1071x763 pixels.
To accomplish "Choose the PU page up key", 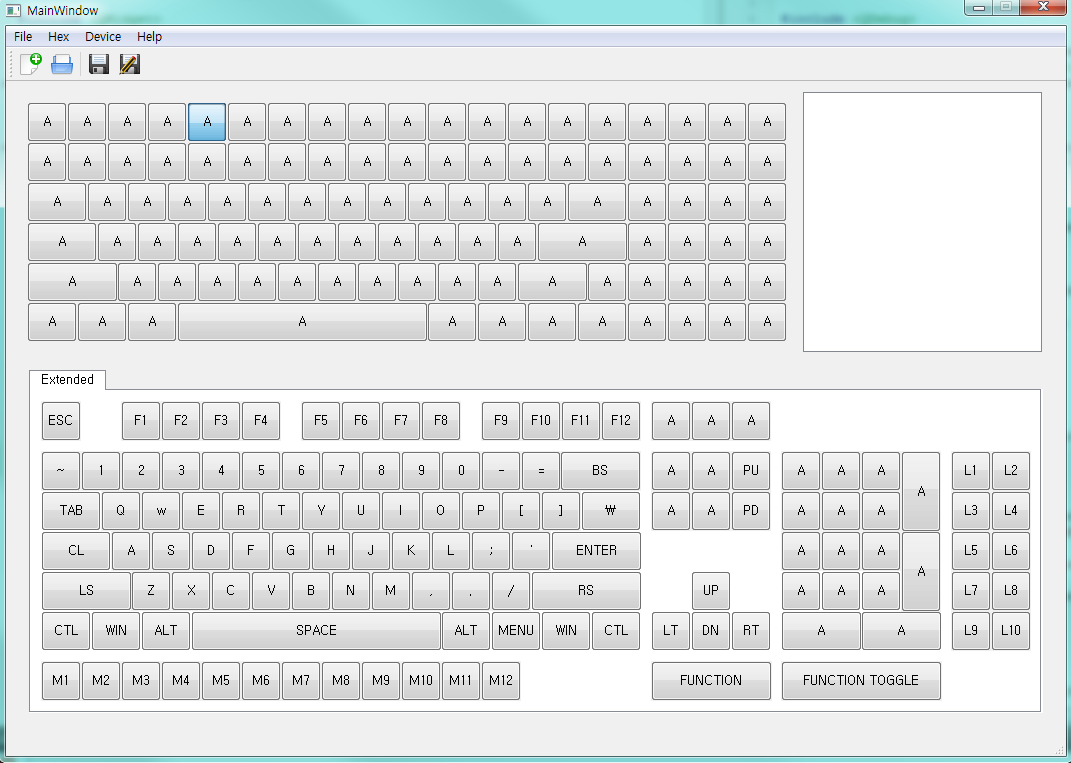I will point(751,471).
